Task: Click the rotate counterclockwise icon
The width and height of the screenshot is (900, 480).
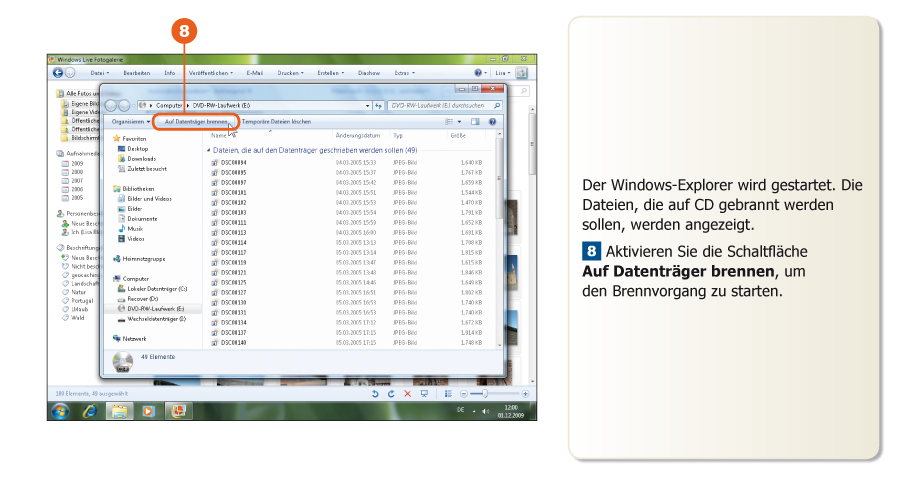Action: pyautogui.click(x=375, y=394)
